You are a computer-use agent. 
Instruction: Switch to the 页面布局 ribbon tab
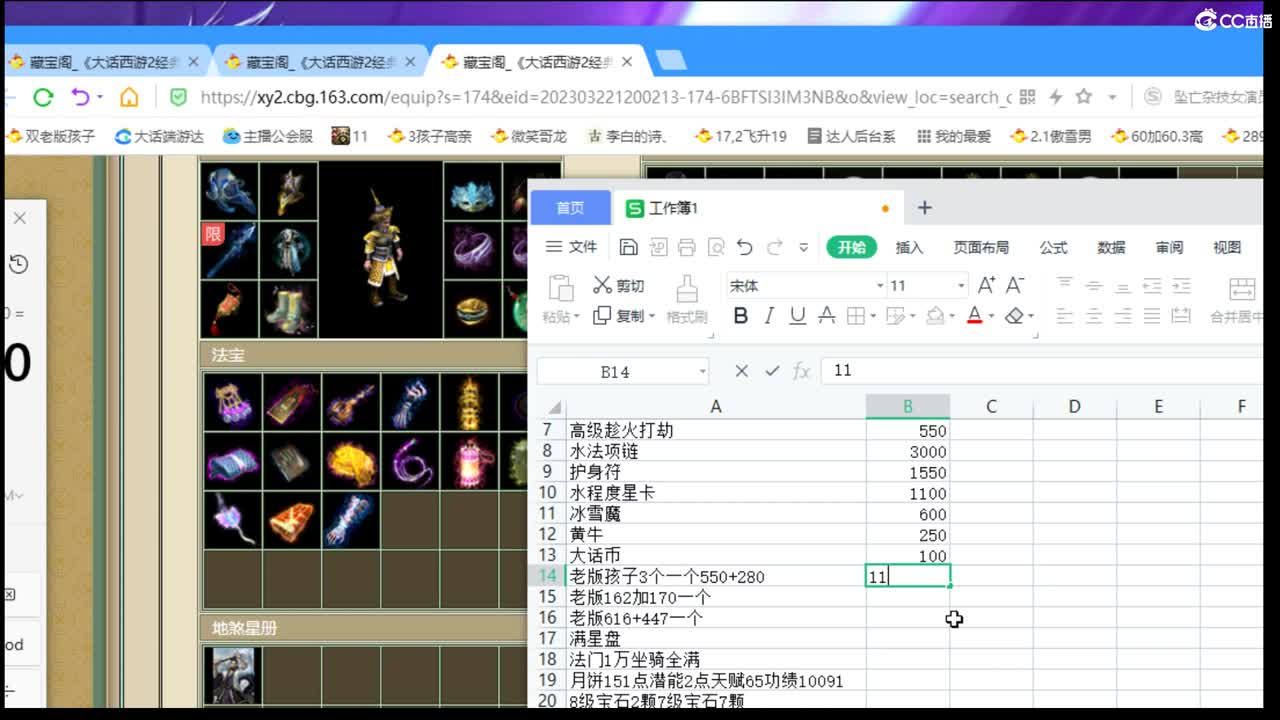coord(981,247)
